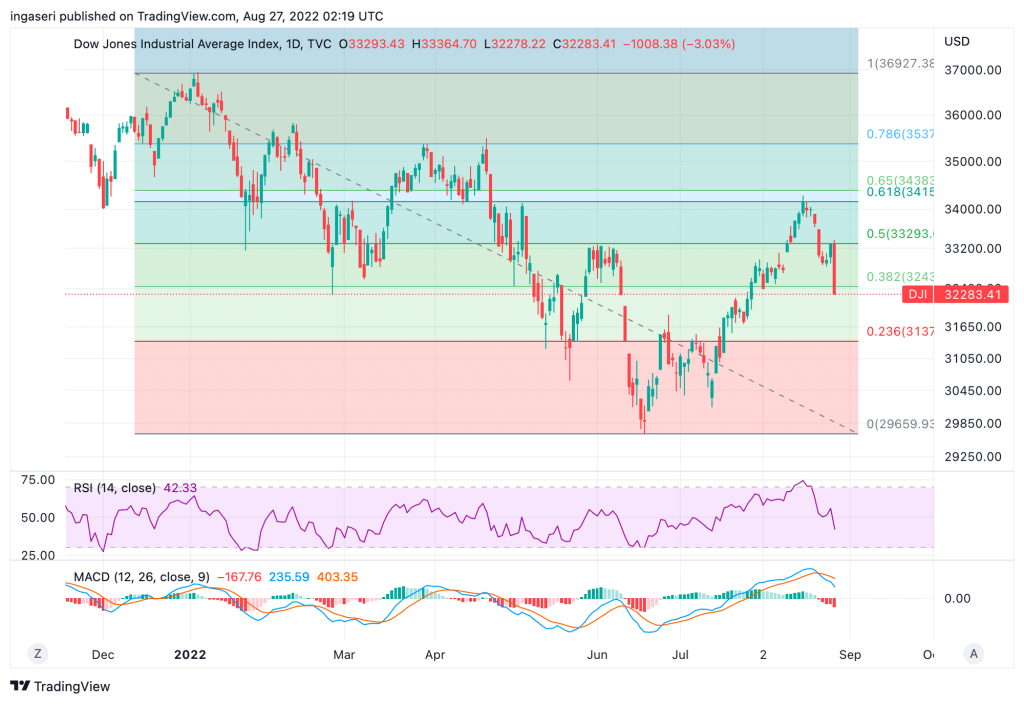Click the Apr label on time axis
1024x704 pixels.
click(x=435, y=654)
